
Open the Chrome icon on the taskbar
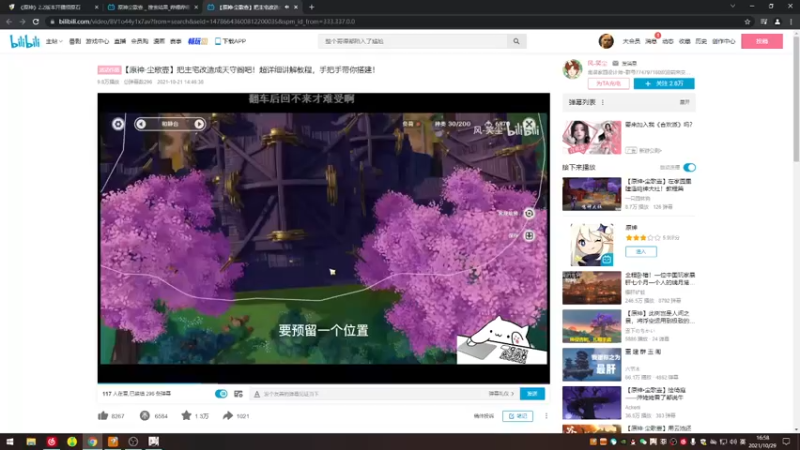(92, 442)
